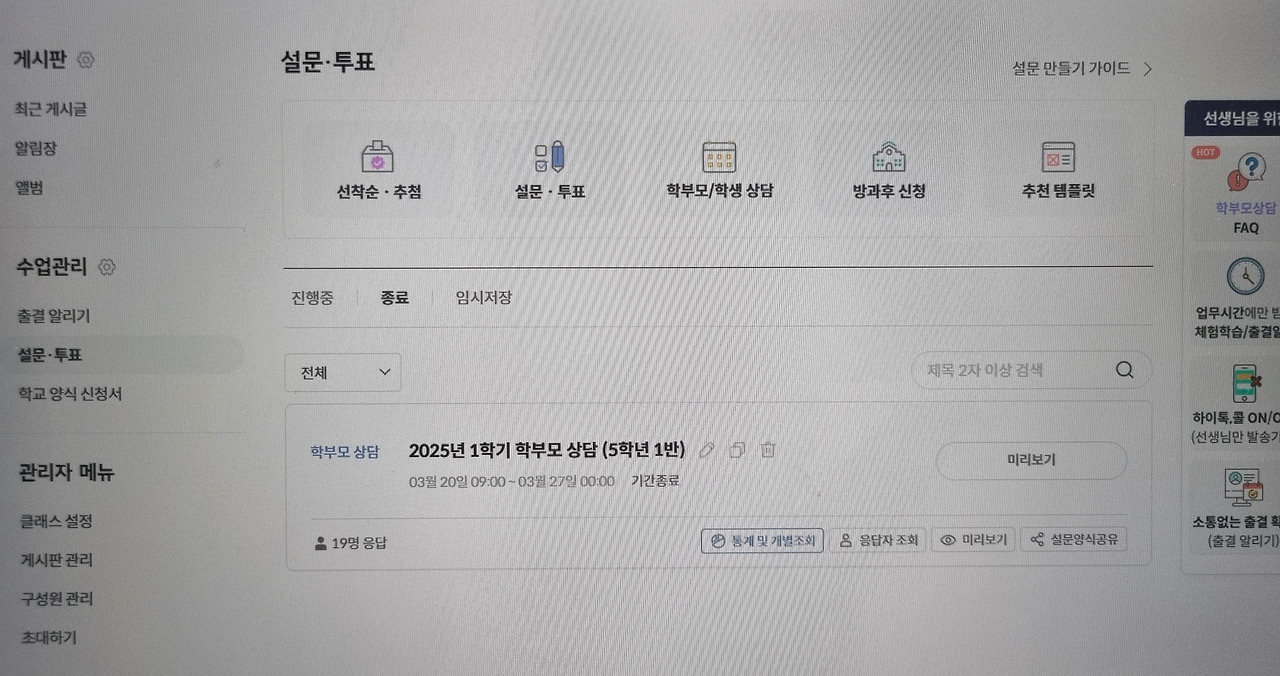This screenshot has height=676, width=1280.
Task: Open the 전체 filter dropdown
Action: tap(343, 371)
